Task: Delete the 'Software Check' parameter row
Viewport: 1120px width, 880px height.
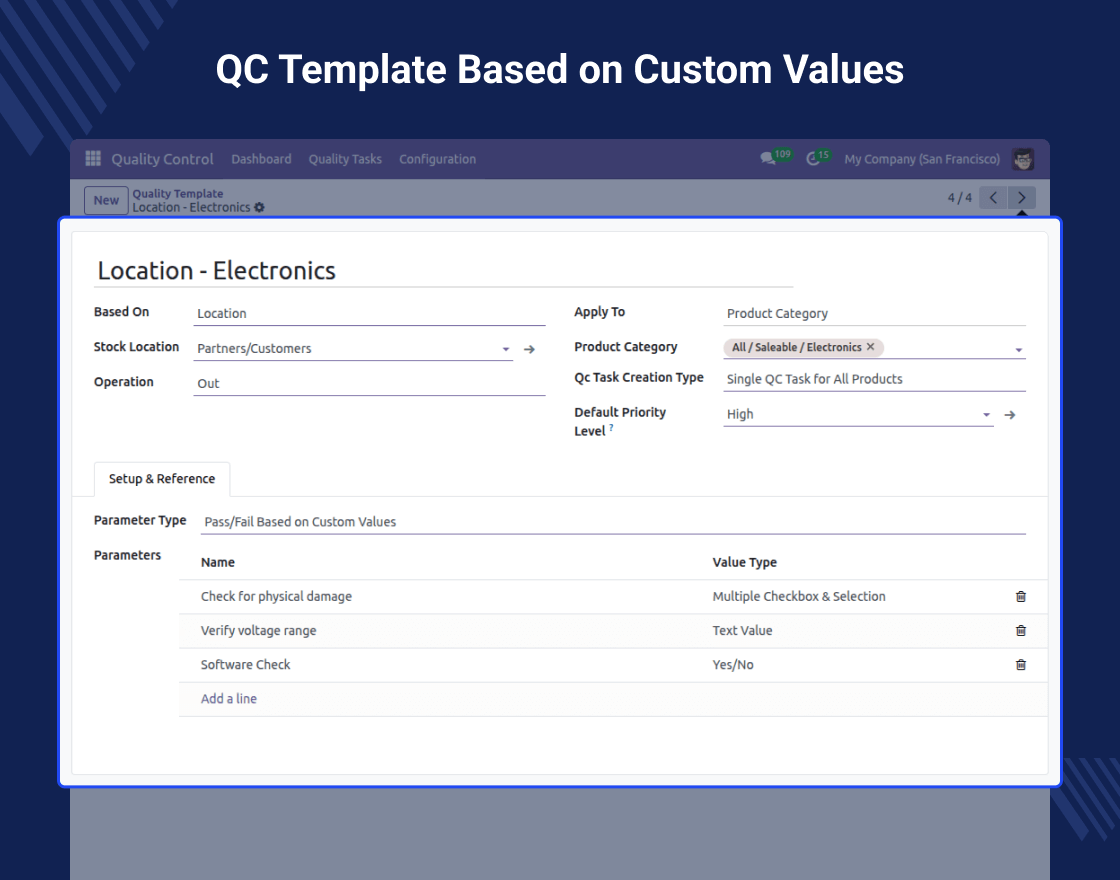Action: click(1020, 665)
